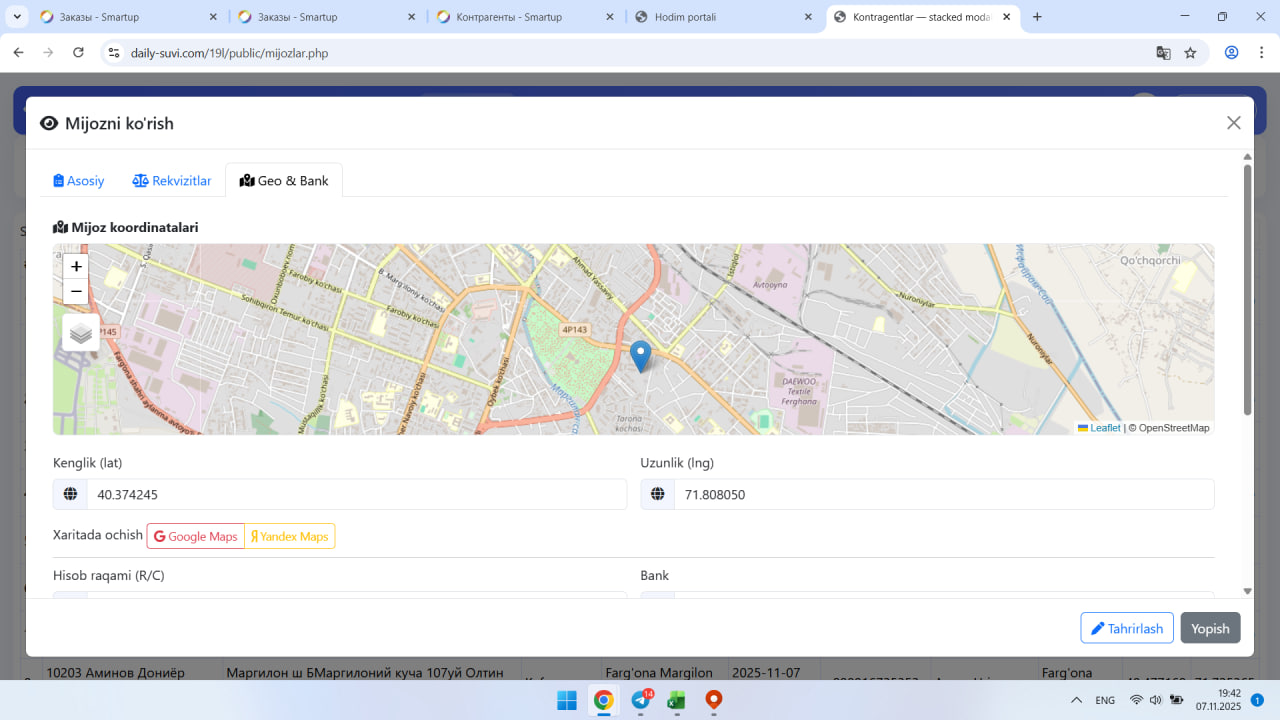The image size is (1280, 720).
Task: Reload the current page
Action: (79, 53)
